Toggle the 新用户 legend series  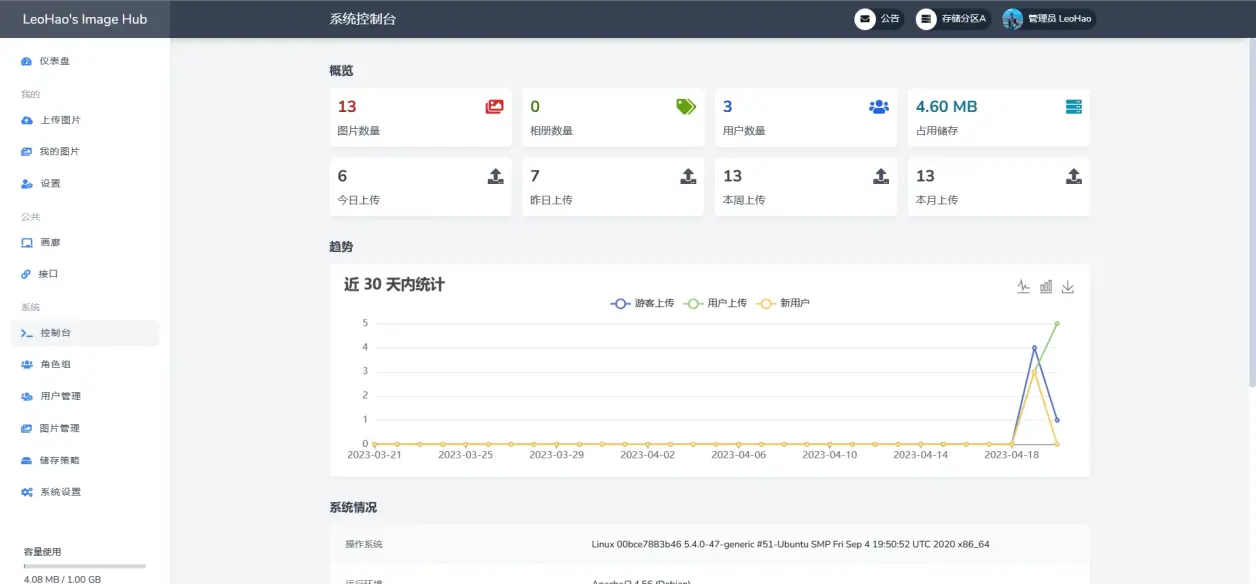coord(783,303)
